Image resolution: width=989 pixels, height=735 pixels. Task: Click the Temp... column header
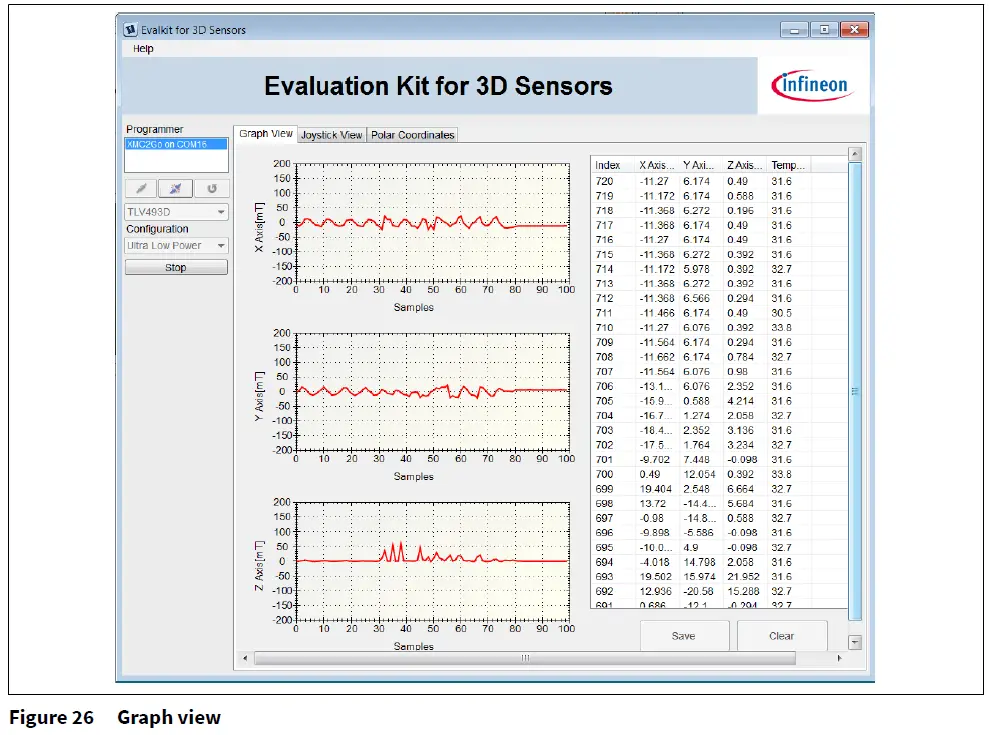click(788, 165)
